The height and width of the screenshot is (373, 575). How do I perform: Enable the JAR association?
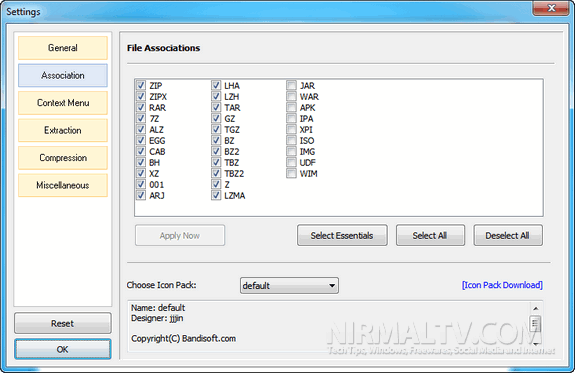click(x=292, y=85)
